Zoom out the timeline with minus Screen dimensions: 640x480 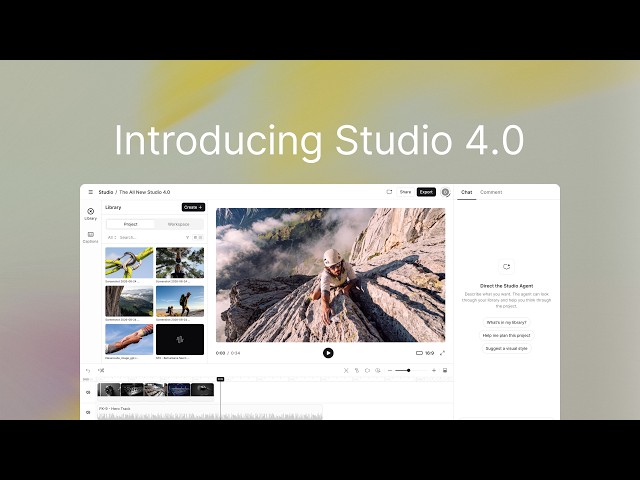[390, 371]
